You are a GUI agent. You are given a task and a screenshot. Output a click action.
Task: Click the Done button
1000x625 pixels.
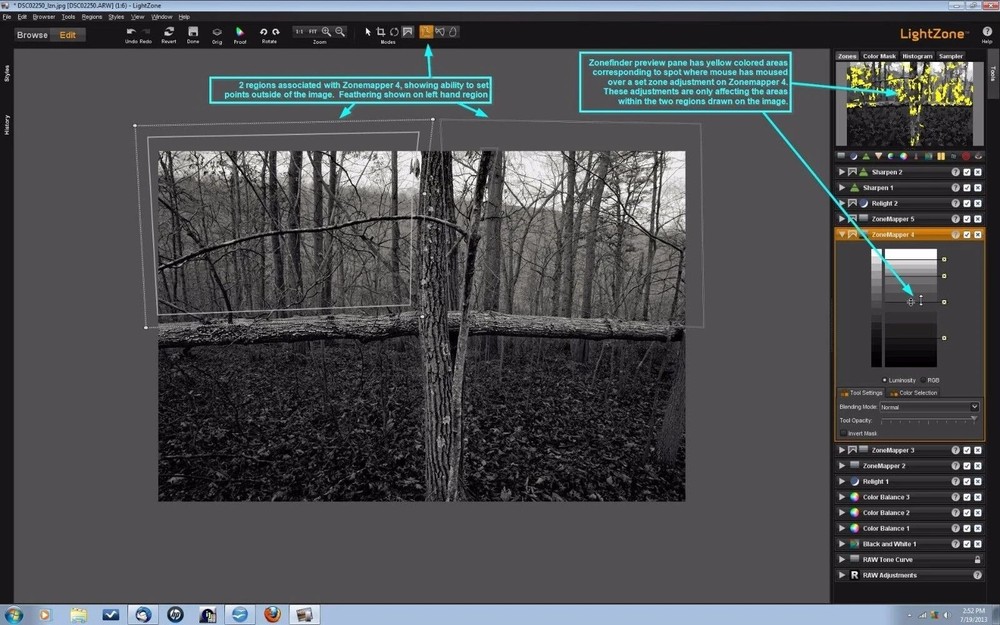pyautogui.click(x=195, y=31)
